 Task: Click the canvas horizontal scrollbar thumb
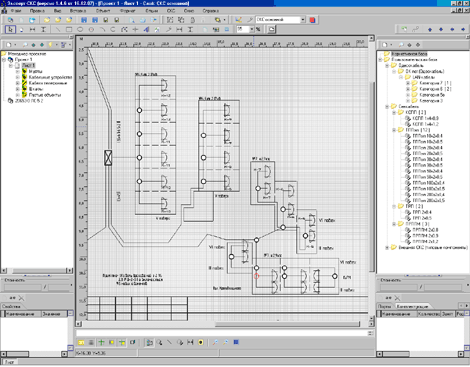click(x=287, y=324)
